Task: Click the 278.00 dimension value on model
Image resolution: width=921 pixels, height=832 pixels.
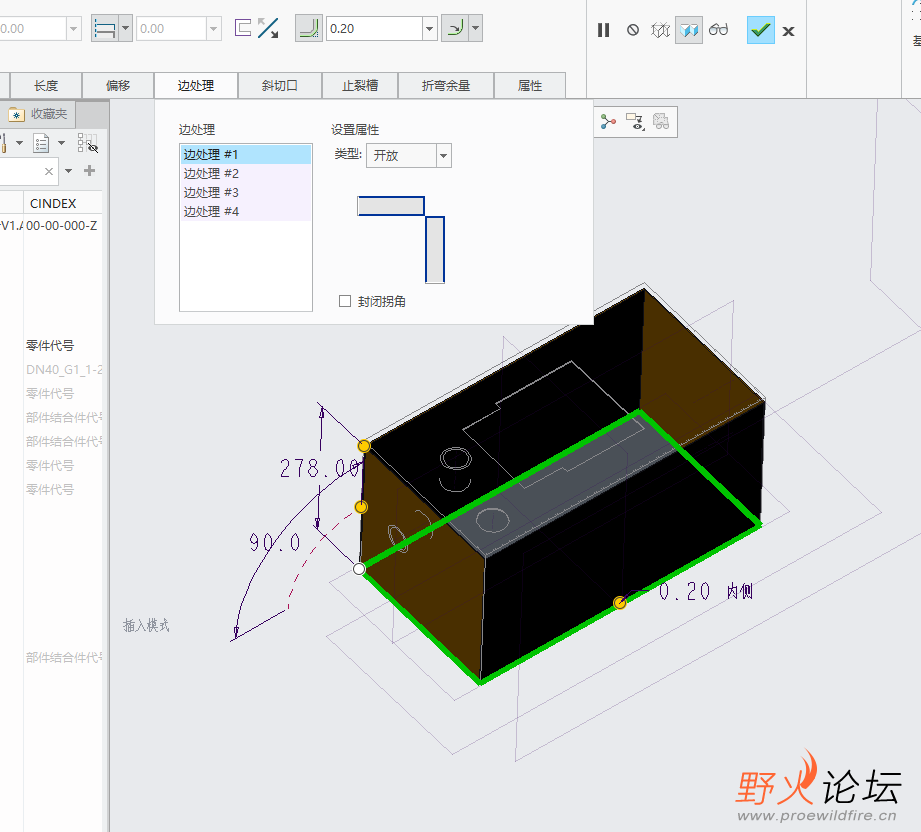Action: [320, 469]
